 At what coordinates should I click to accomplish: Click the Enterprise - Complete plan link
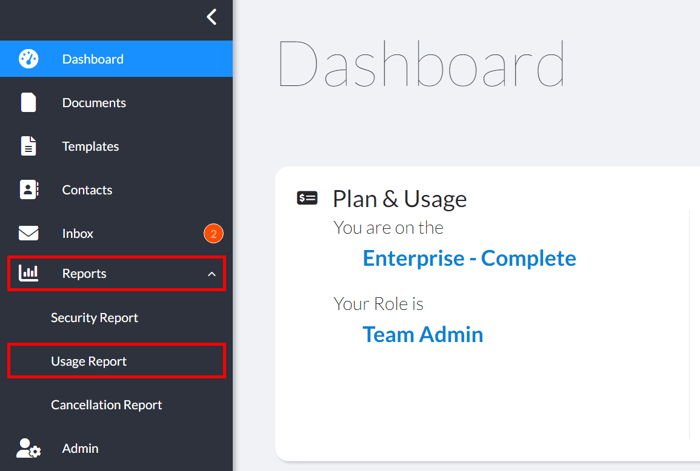click(469, 258)
